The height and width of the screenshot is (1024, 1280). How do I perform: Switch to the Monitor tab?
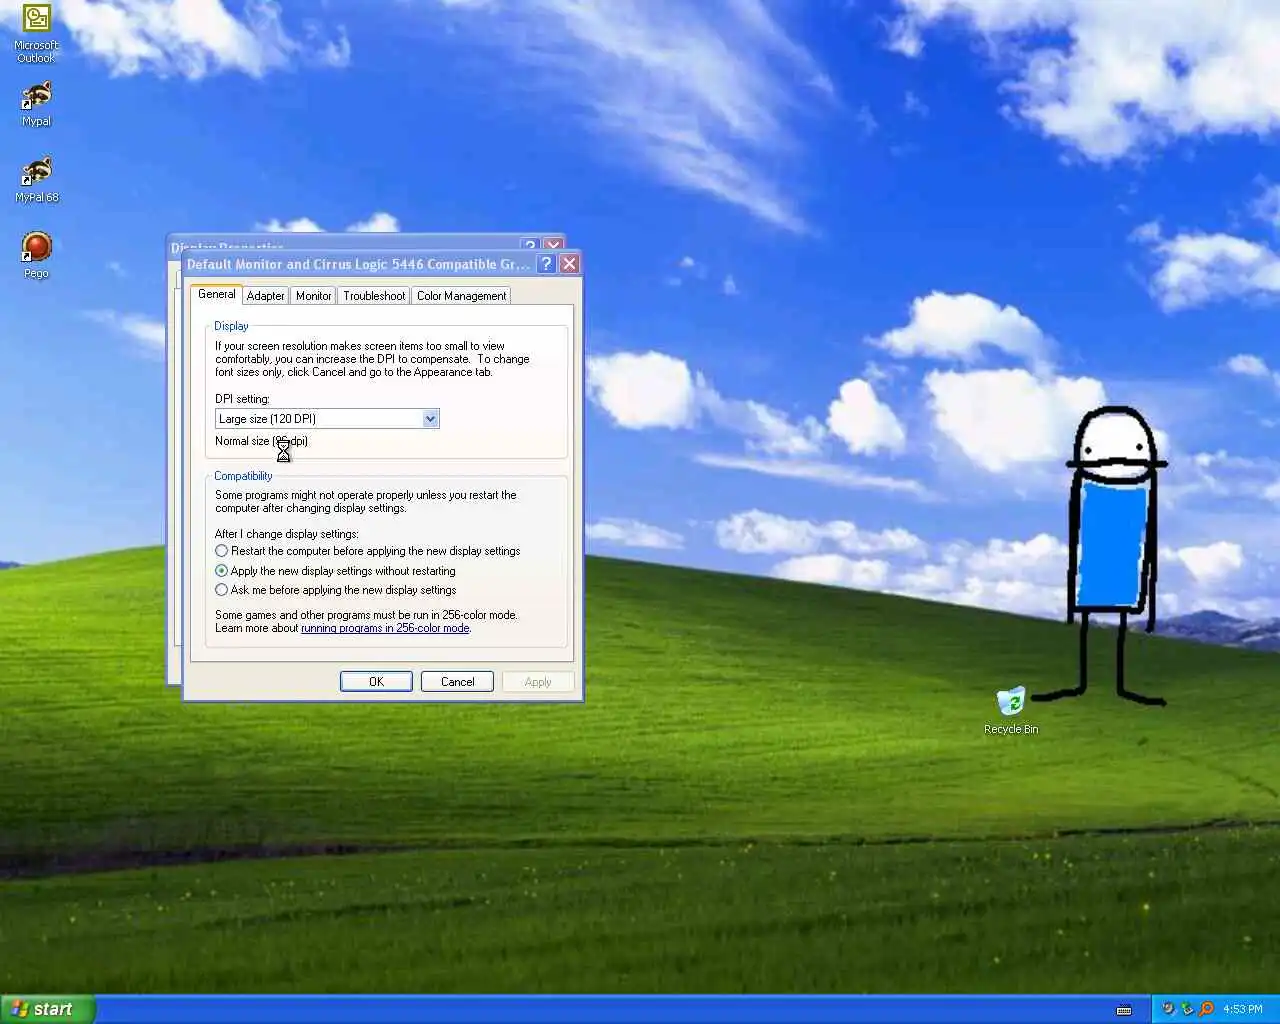[x=313, y=296]
